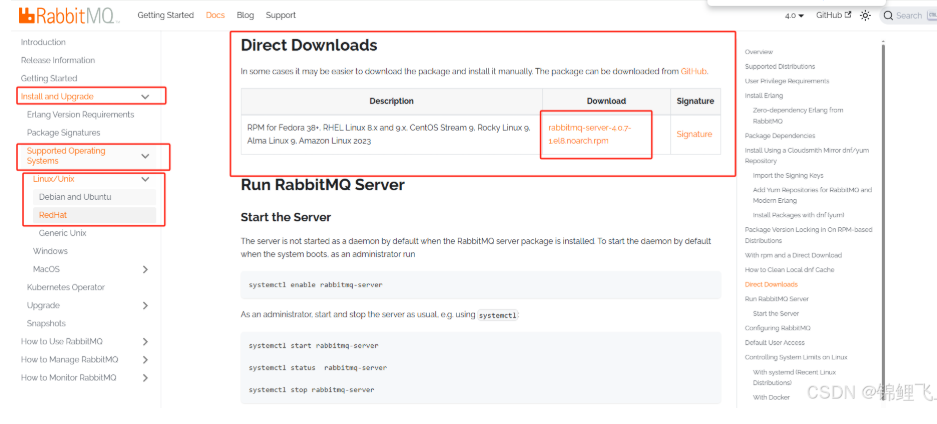Jump to How to Clean Local dnf Cache
Screen dimensions: 937x424
(x=789, y=269)
